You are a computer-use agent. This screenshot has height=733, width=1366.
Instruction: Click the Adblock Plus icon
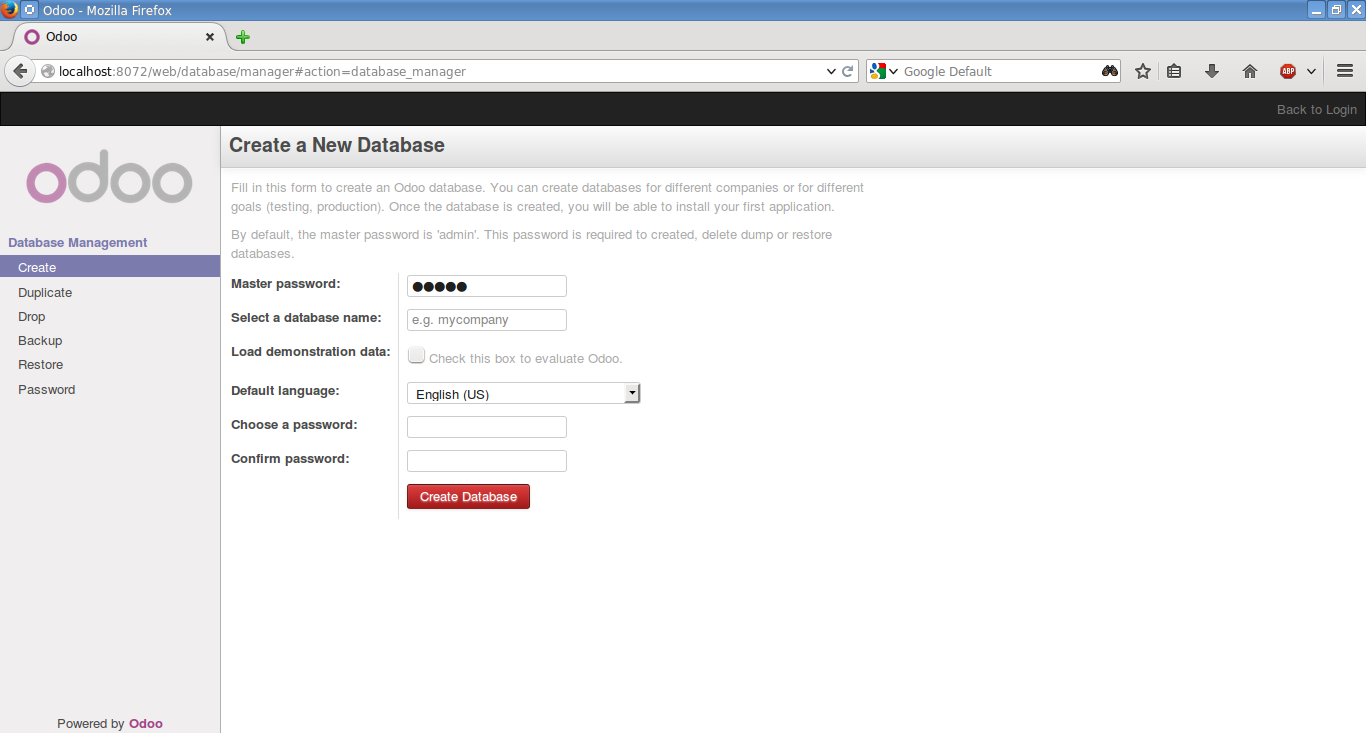click(1288, 71)
